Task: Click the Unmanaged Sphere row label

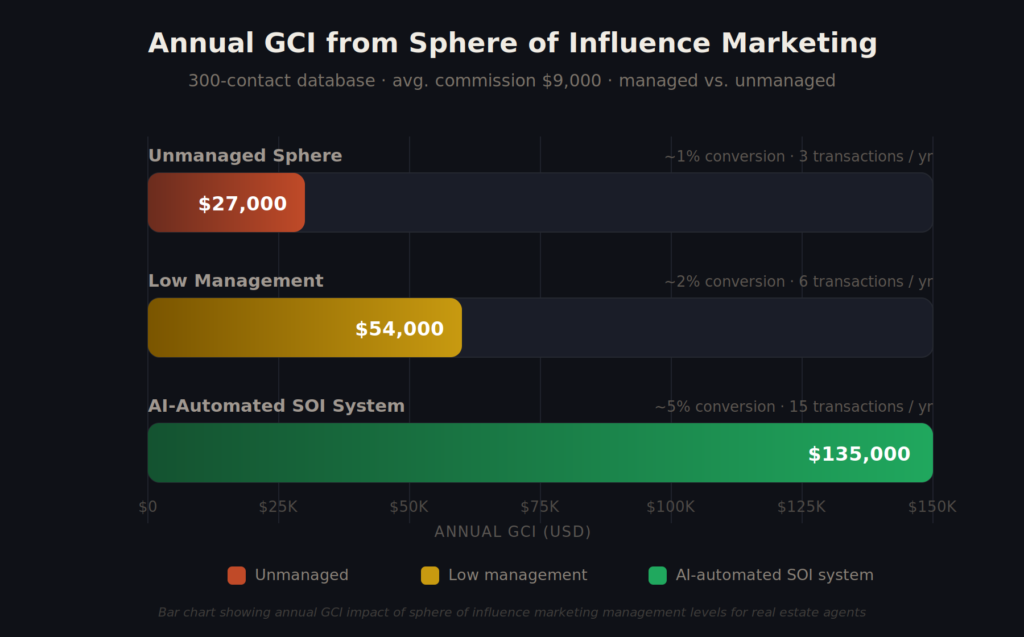Action: point(245,155)
